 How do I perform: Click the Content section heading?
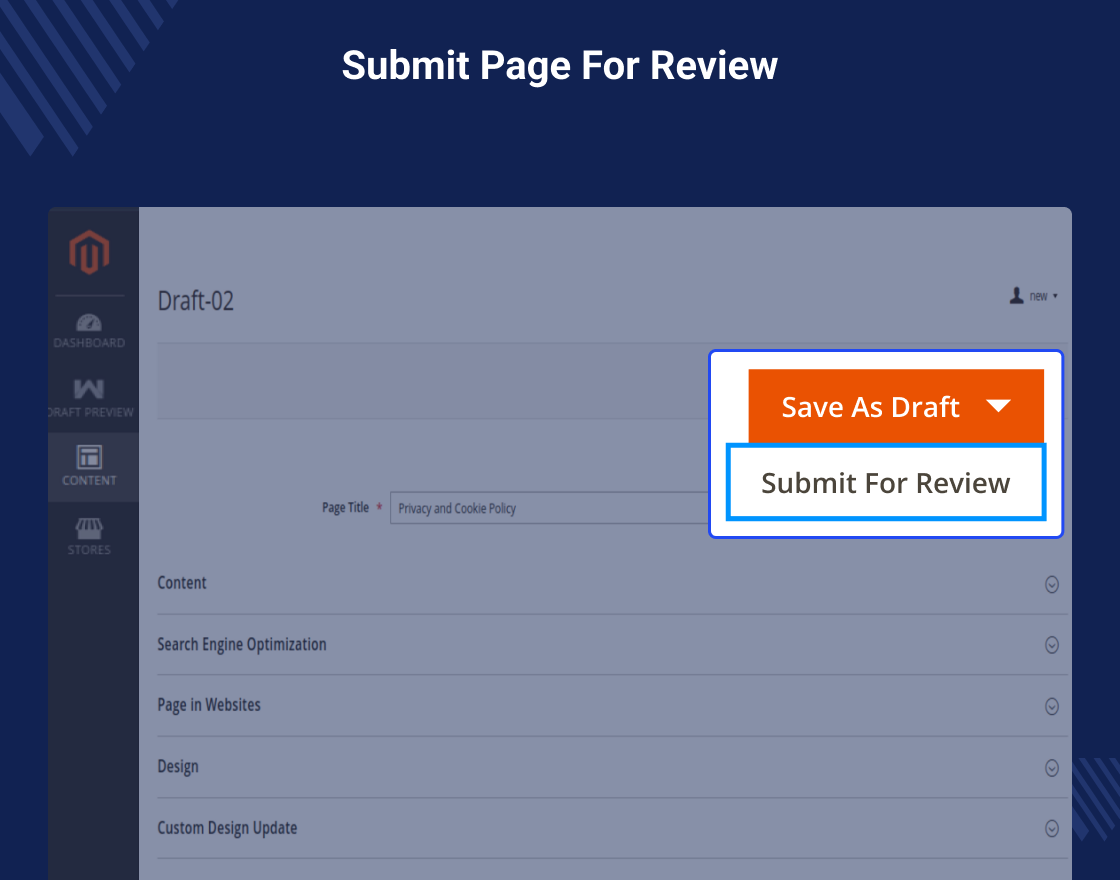(x=181, y=583)
